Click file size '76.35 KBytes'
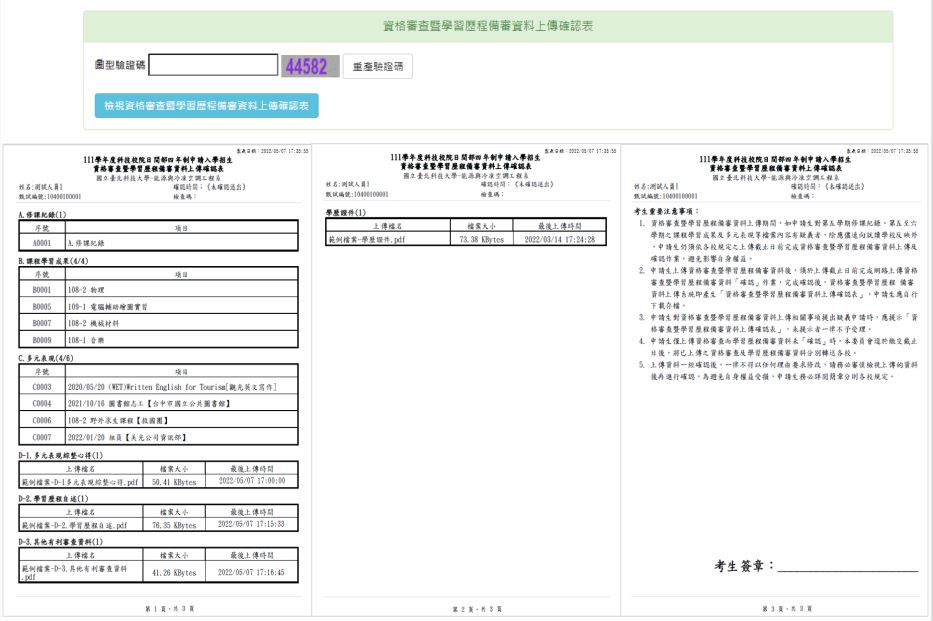 point(174,525)
